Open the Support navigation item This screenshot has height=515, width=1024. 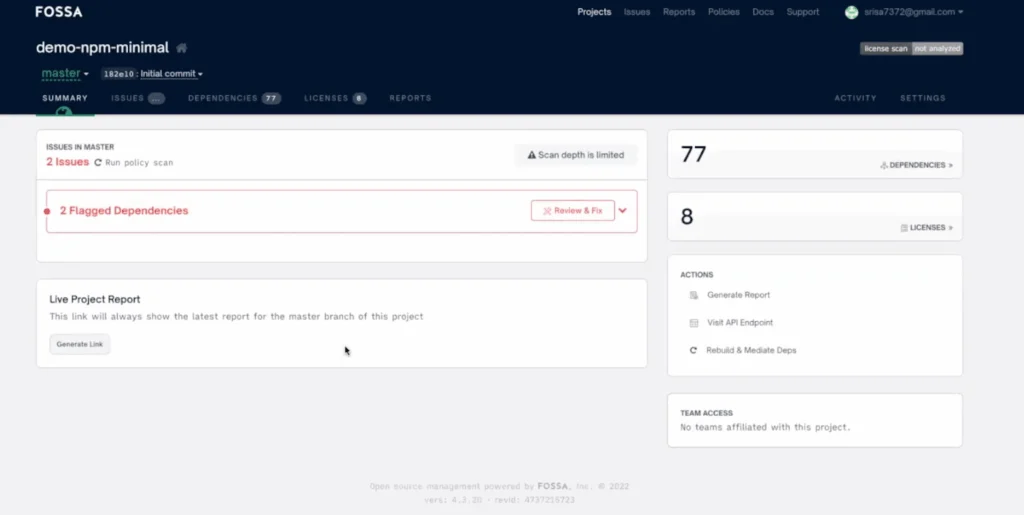(x=803, y=12)
